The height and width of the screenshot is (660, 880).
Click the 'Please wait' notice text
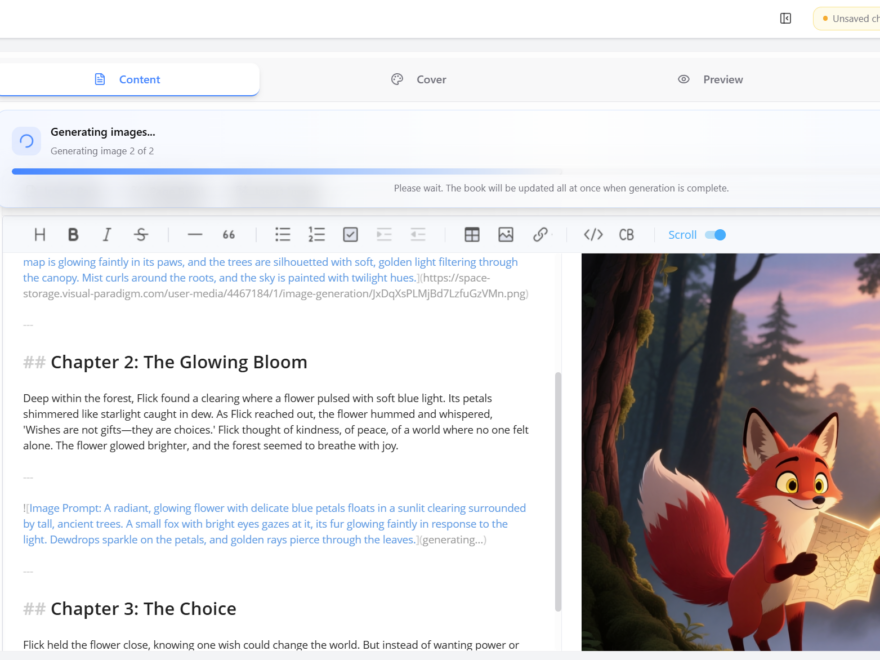(561, 189)
